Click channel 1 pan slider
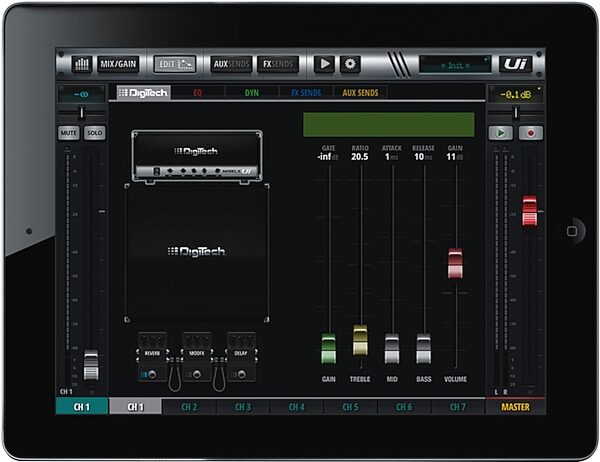 click(82, 113)
